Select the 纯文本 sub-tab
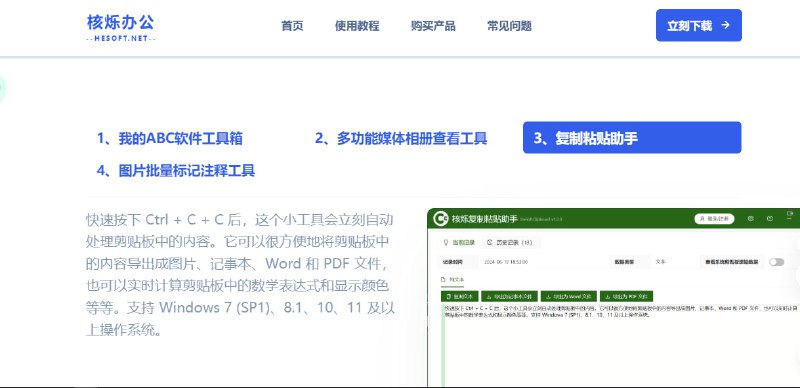This screenshot has height=388, width=800. pyautogui.click(x=453, y=280)
